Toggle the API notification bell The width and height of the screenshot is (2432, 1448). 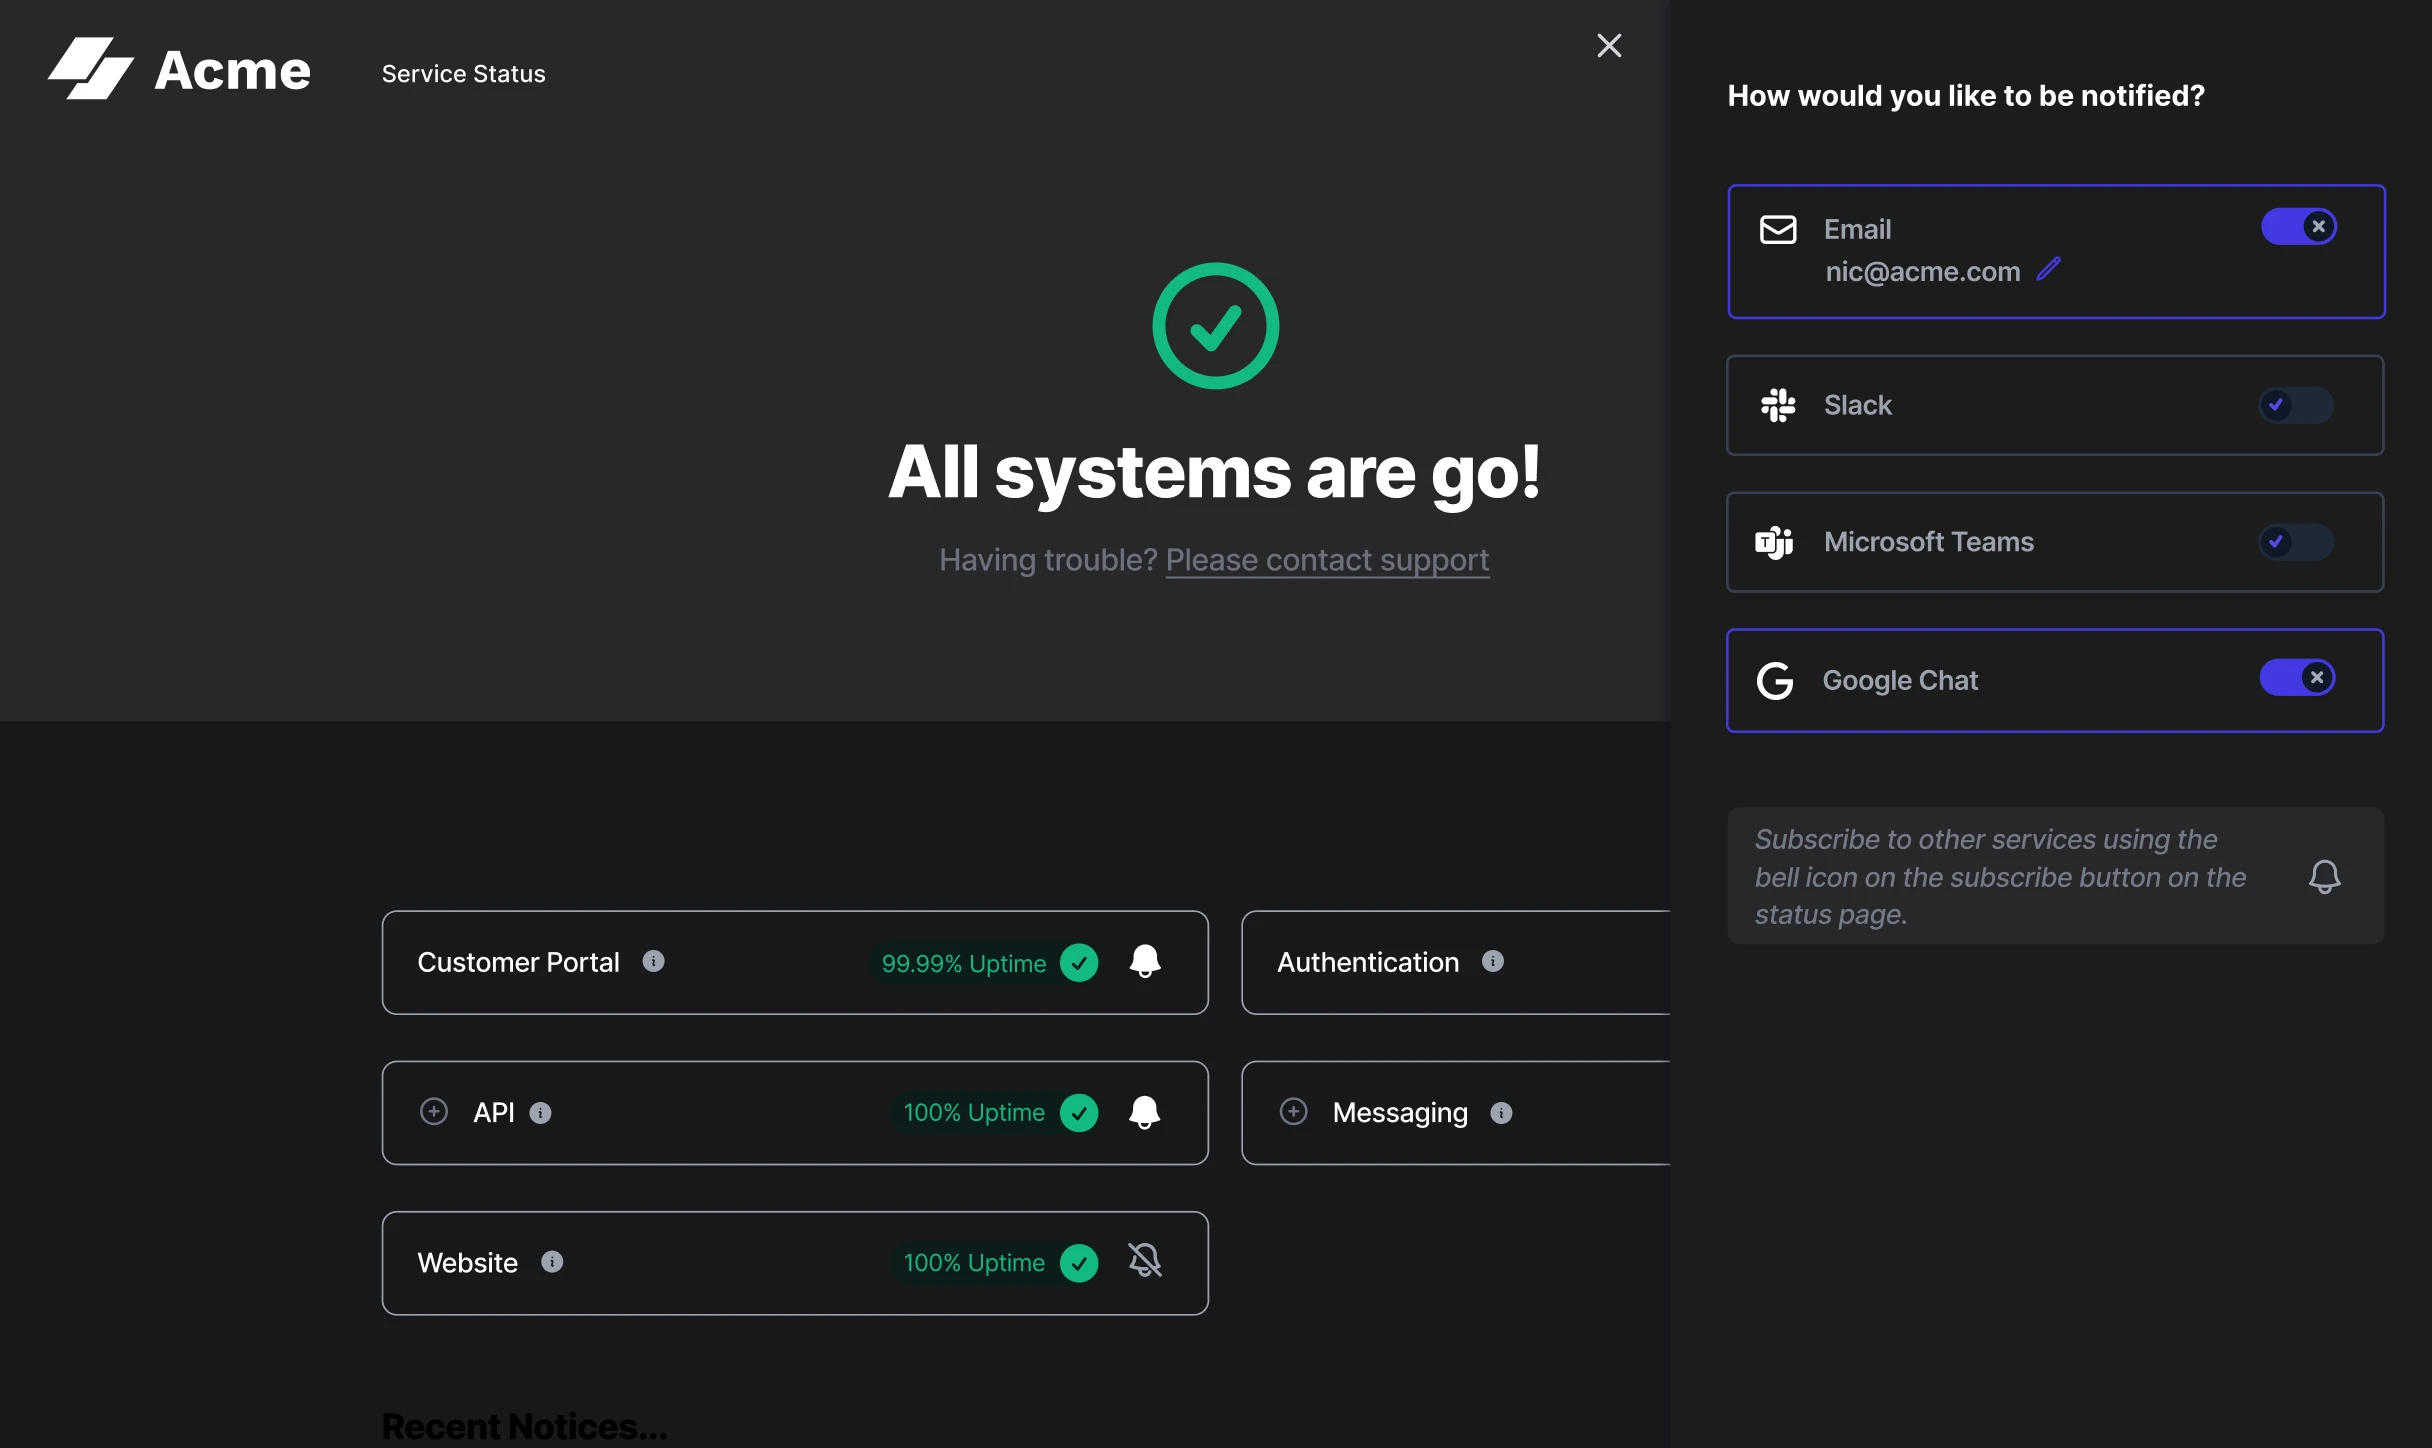click(x=1144, y=1112)
